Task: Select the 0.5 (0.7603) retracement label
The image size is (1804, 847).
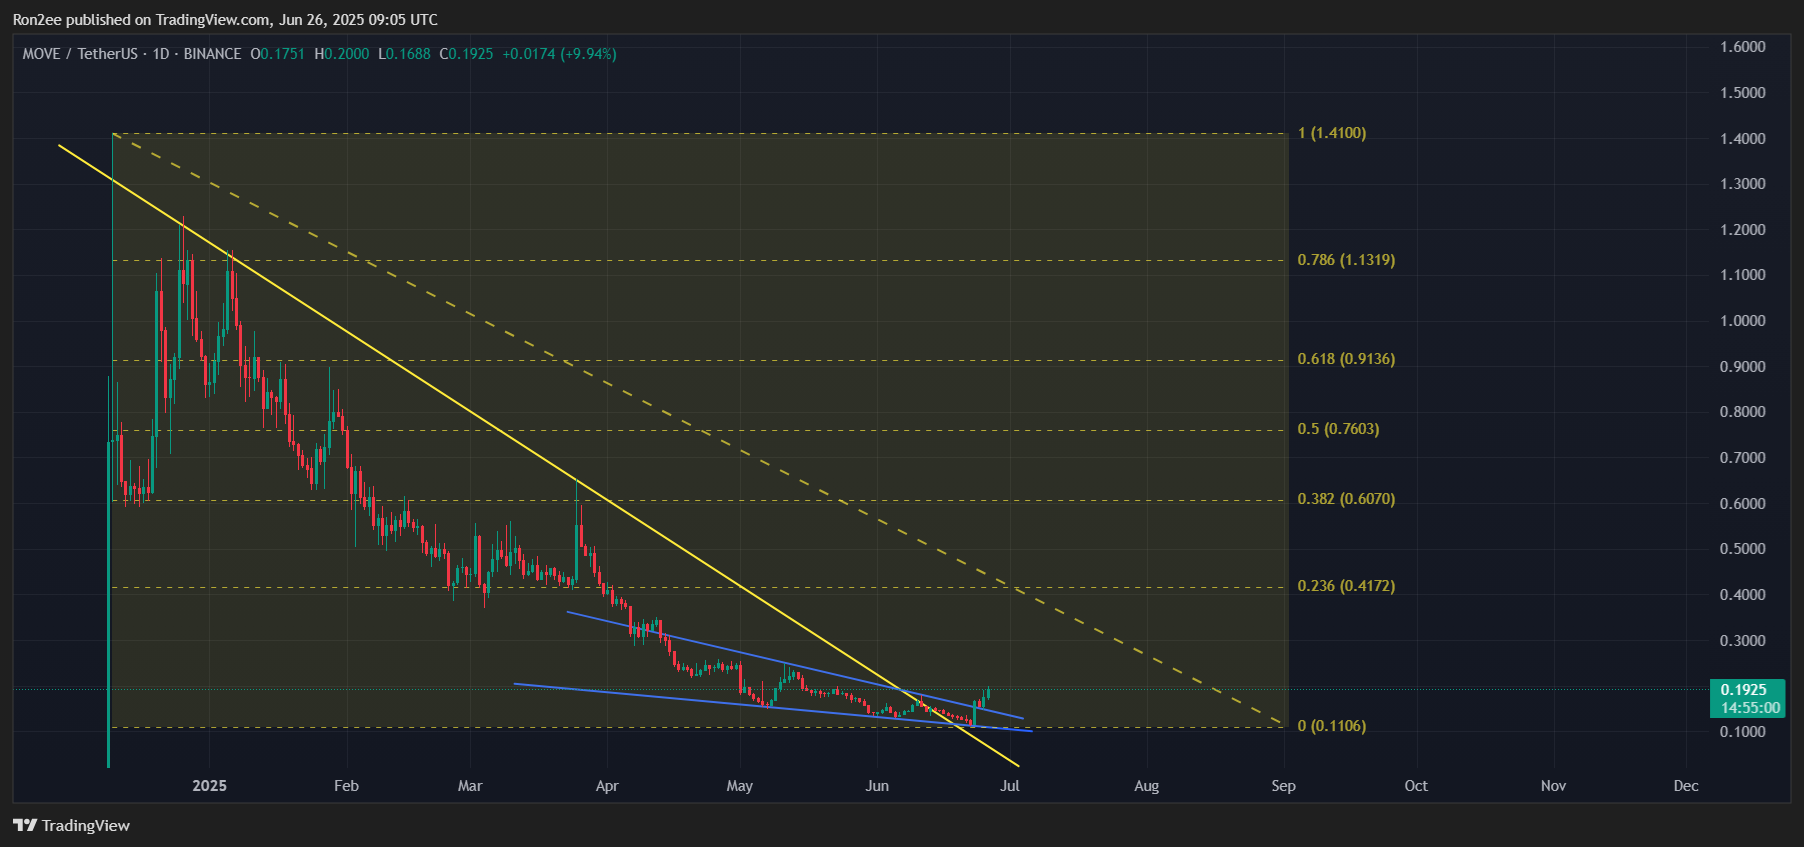Action: coord(1337,429)
